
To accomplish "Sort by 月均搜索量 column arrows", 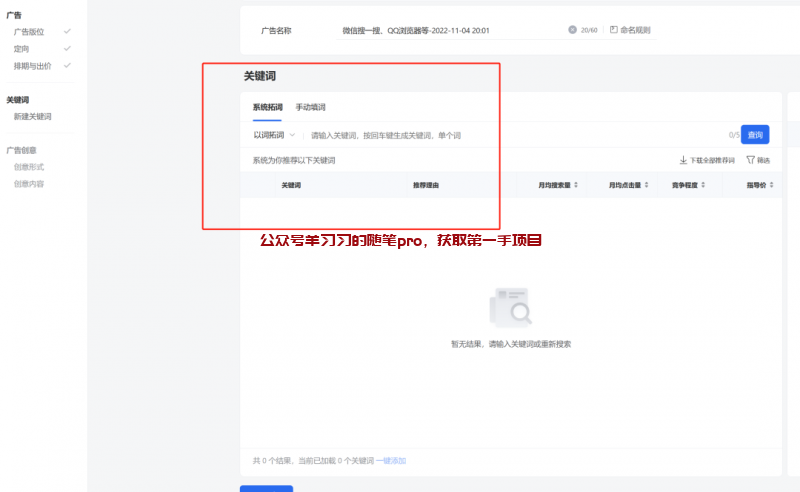I will tap(576, 185).
